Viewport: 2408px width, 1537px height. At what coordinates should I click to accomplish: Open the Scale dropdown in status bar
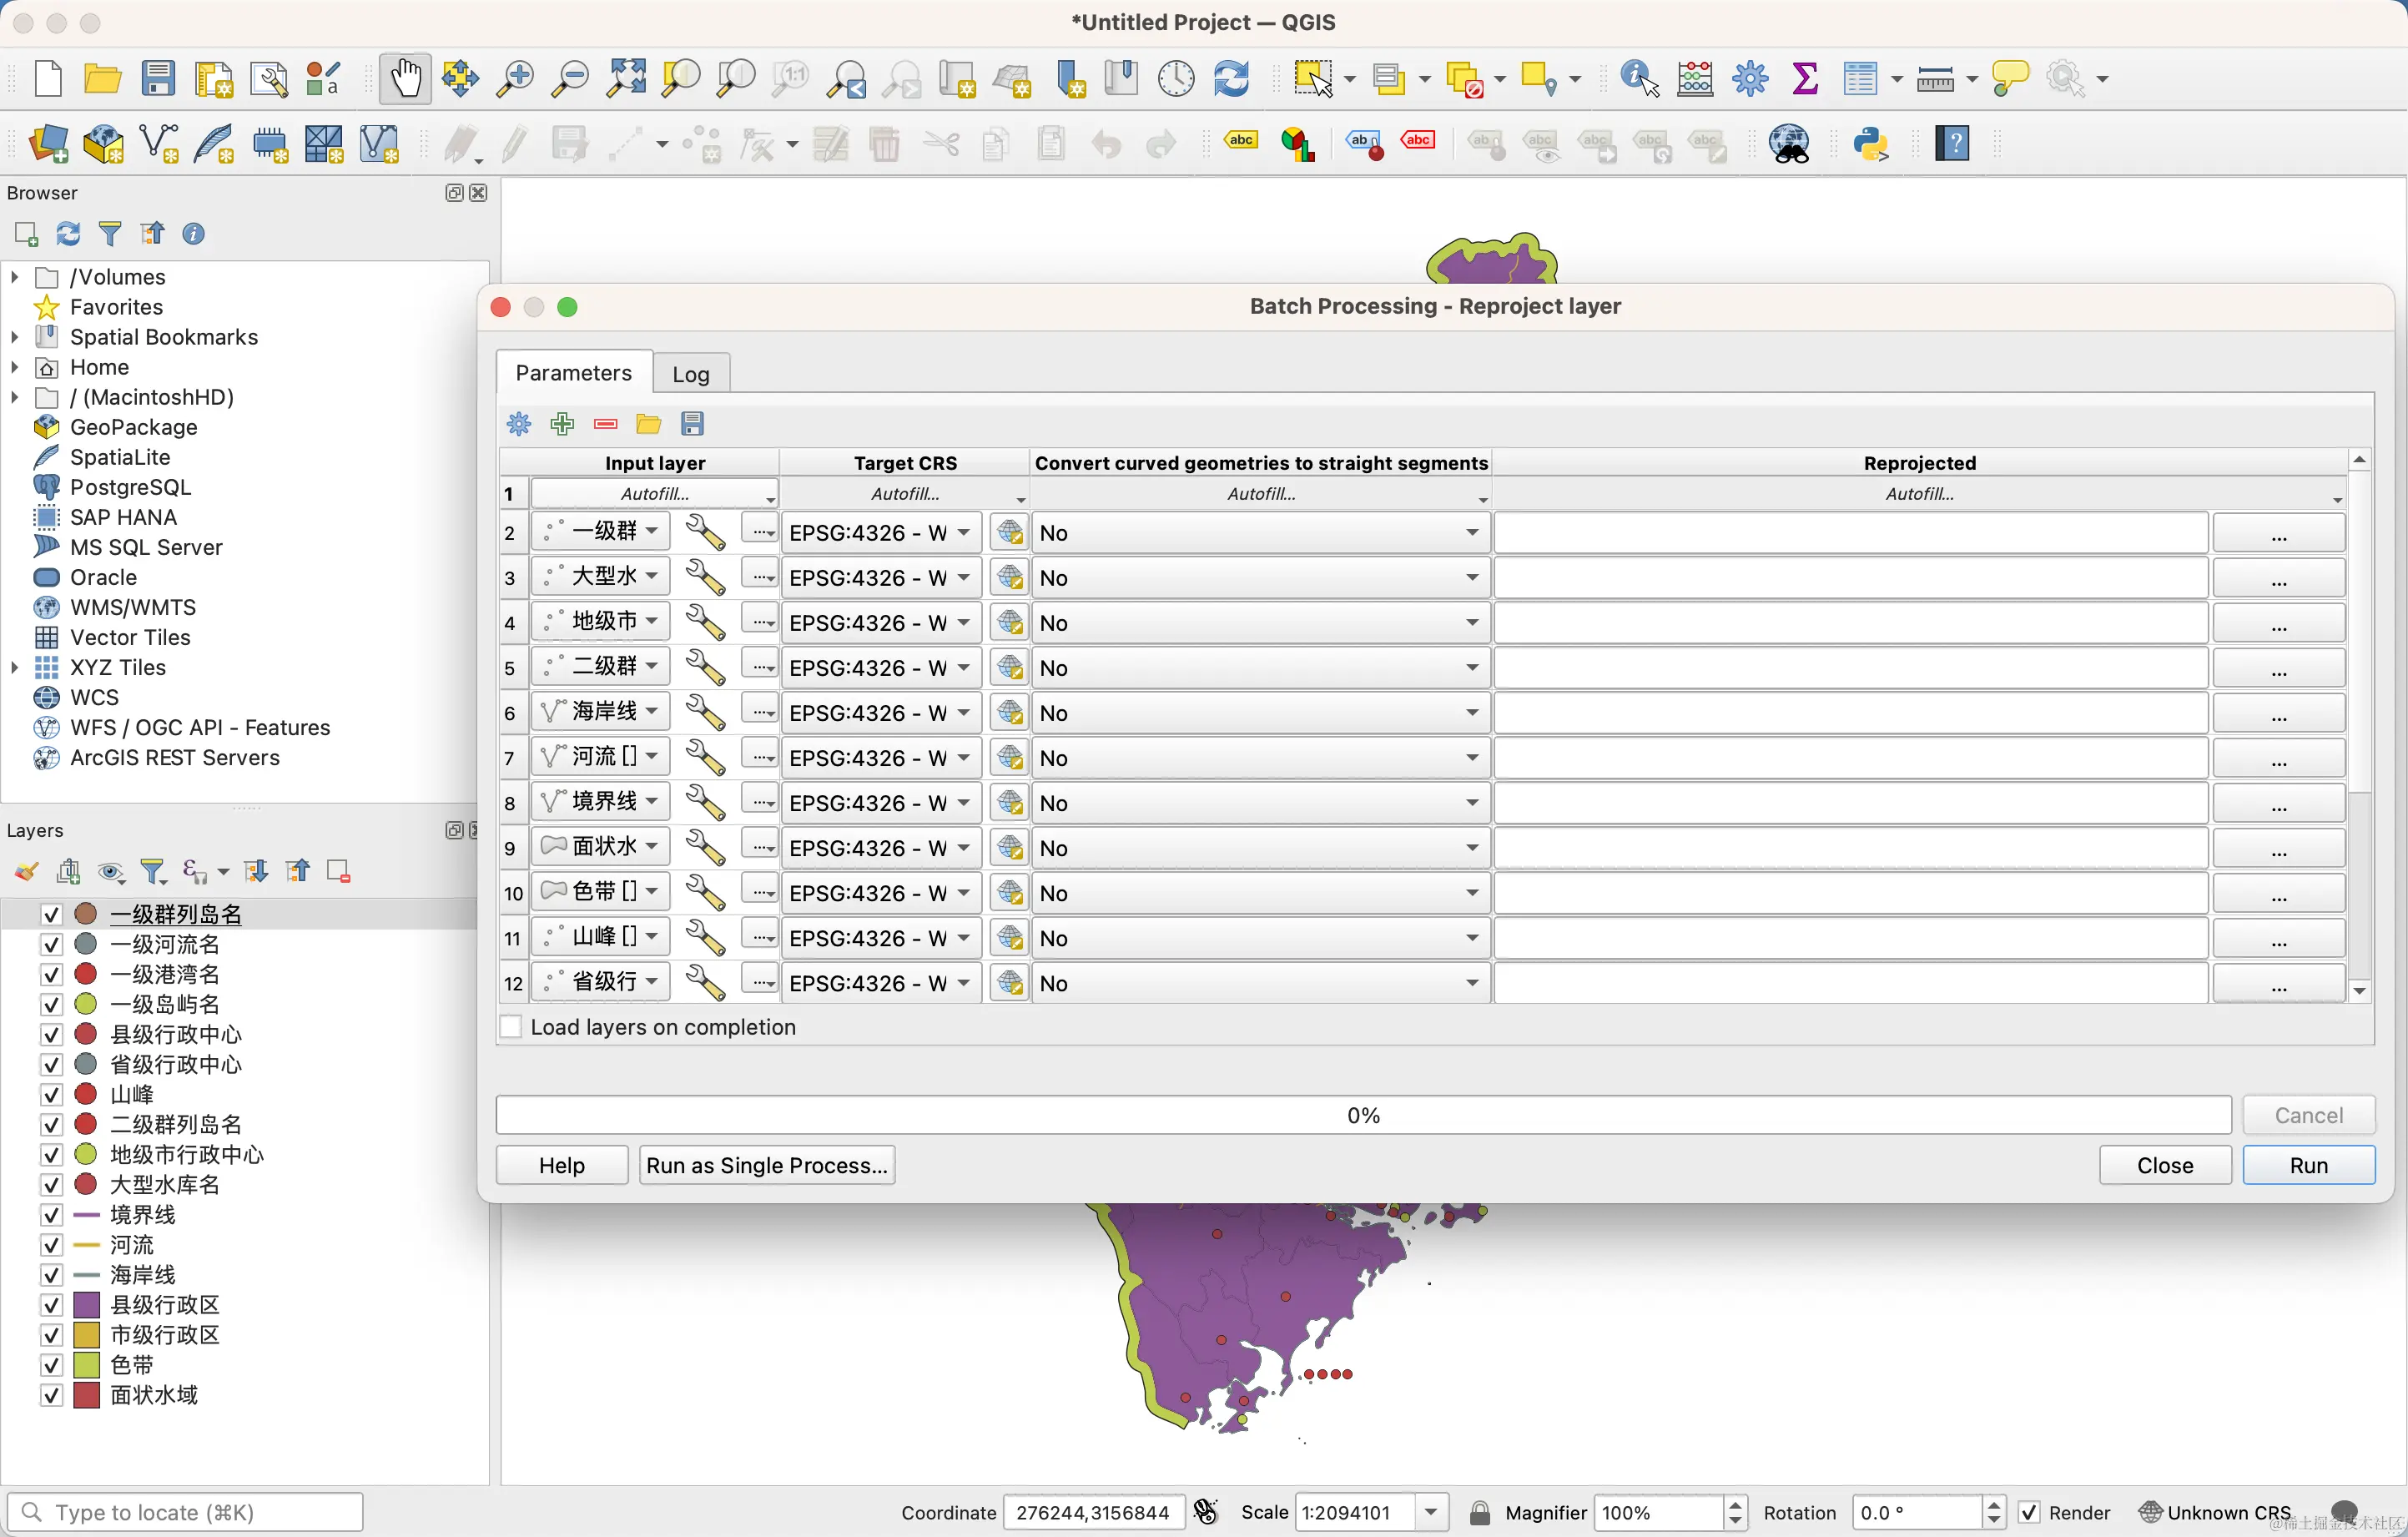pos(1431,1512)
